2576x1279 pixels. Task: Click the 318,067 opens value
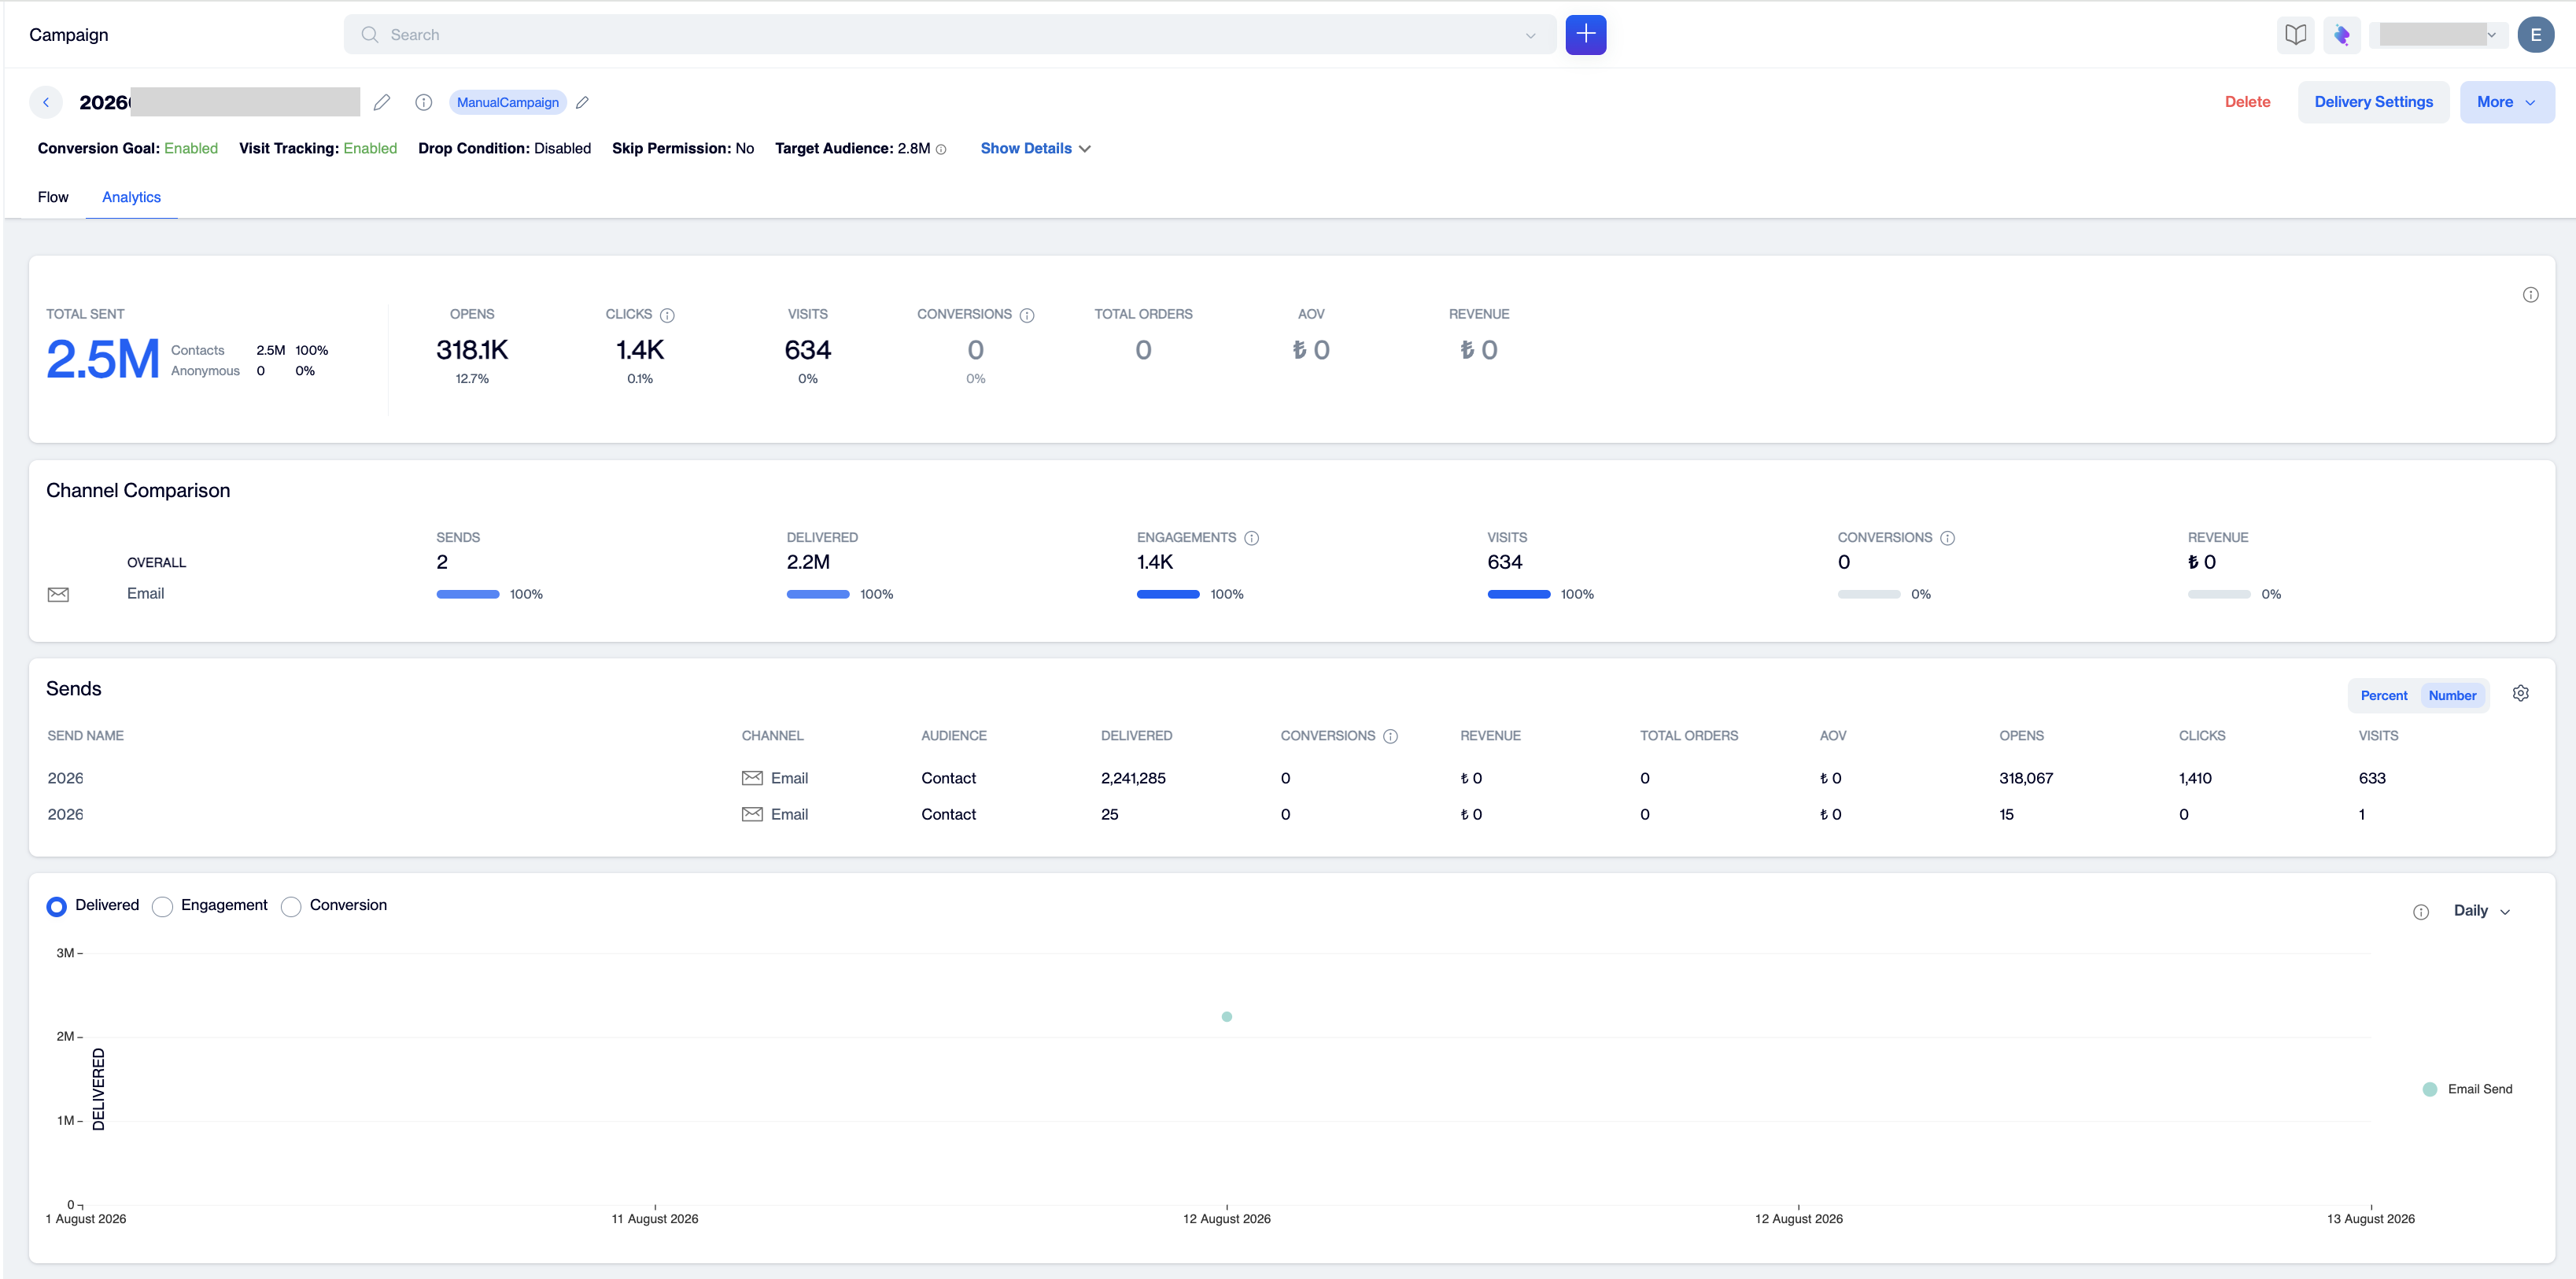point(2026,778)
